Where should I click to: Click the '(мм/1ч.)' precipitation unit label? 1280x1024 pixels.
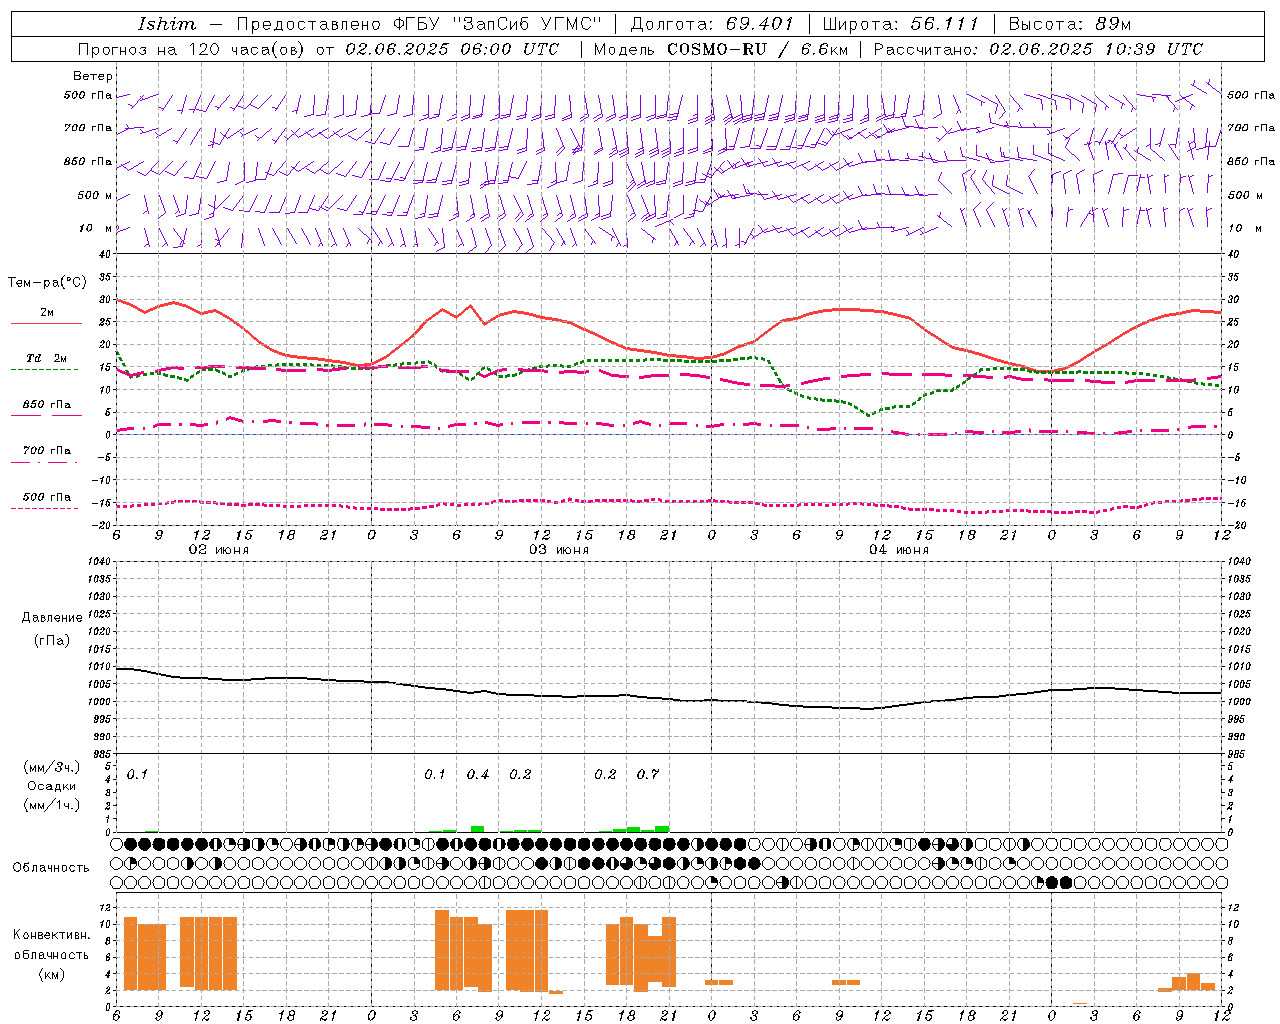tap(52, 805)
